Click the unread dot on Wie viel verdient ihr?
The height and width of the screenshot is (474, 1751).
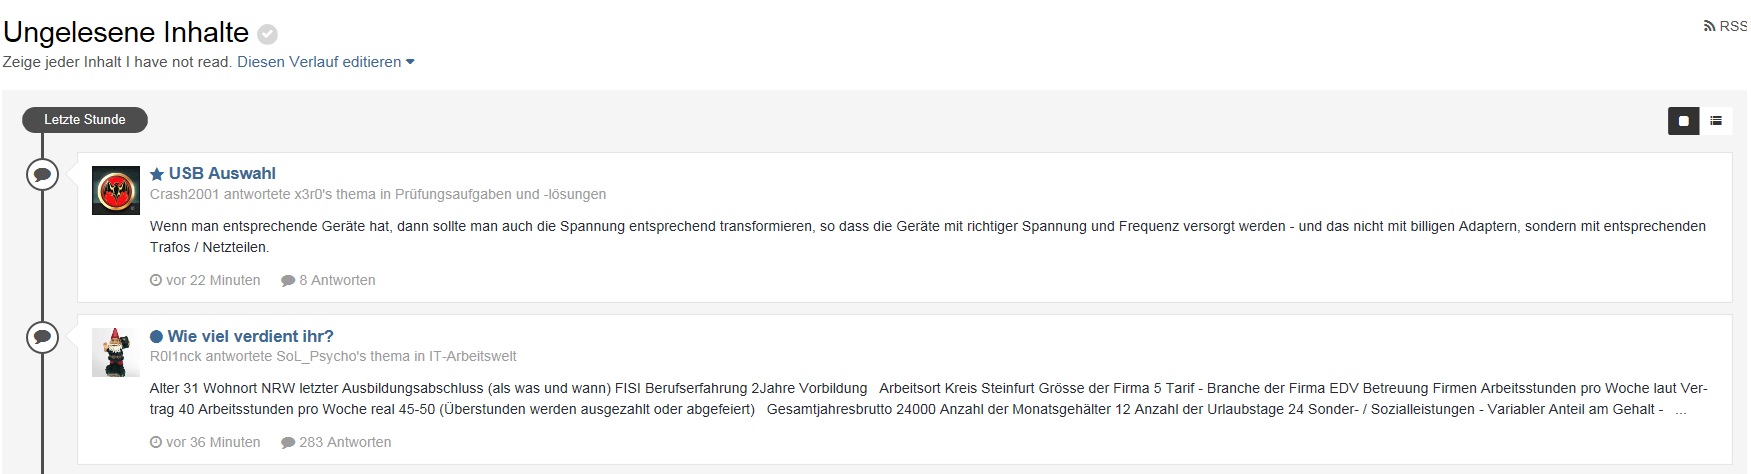(x=156, y=337)
